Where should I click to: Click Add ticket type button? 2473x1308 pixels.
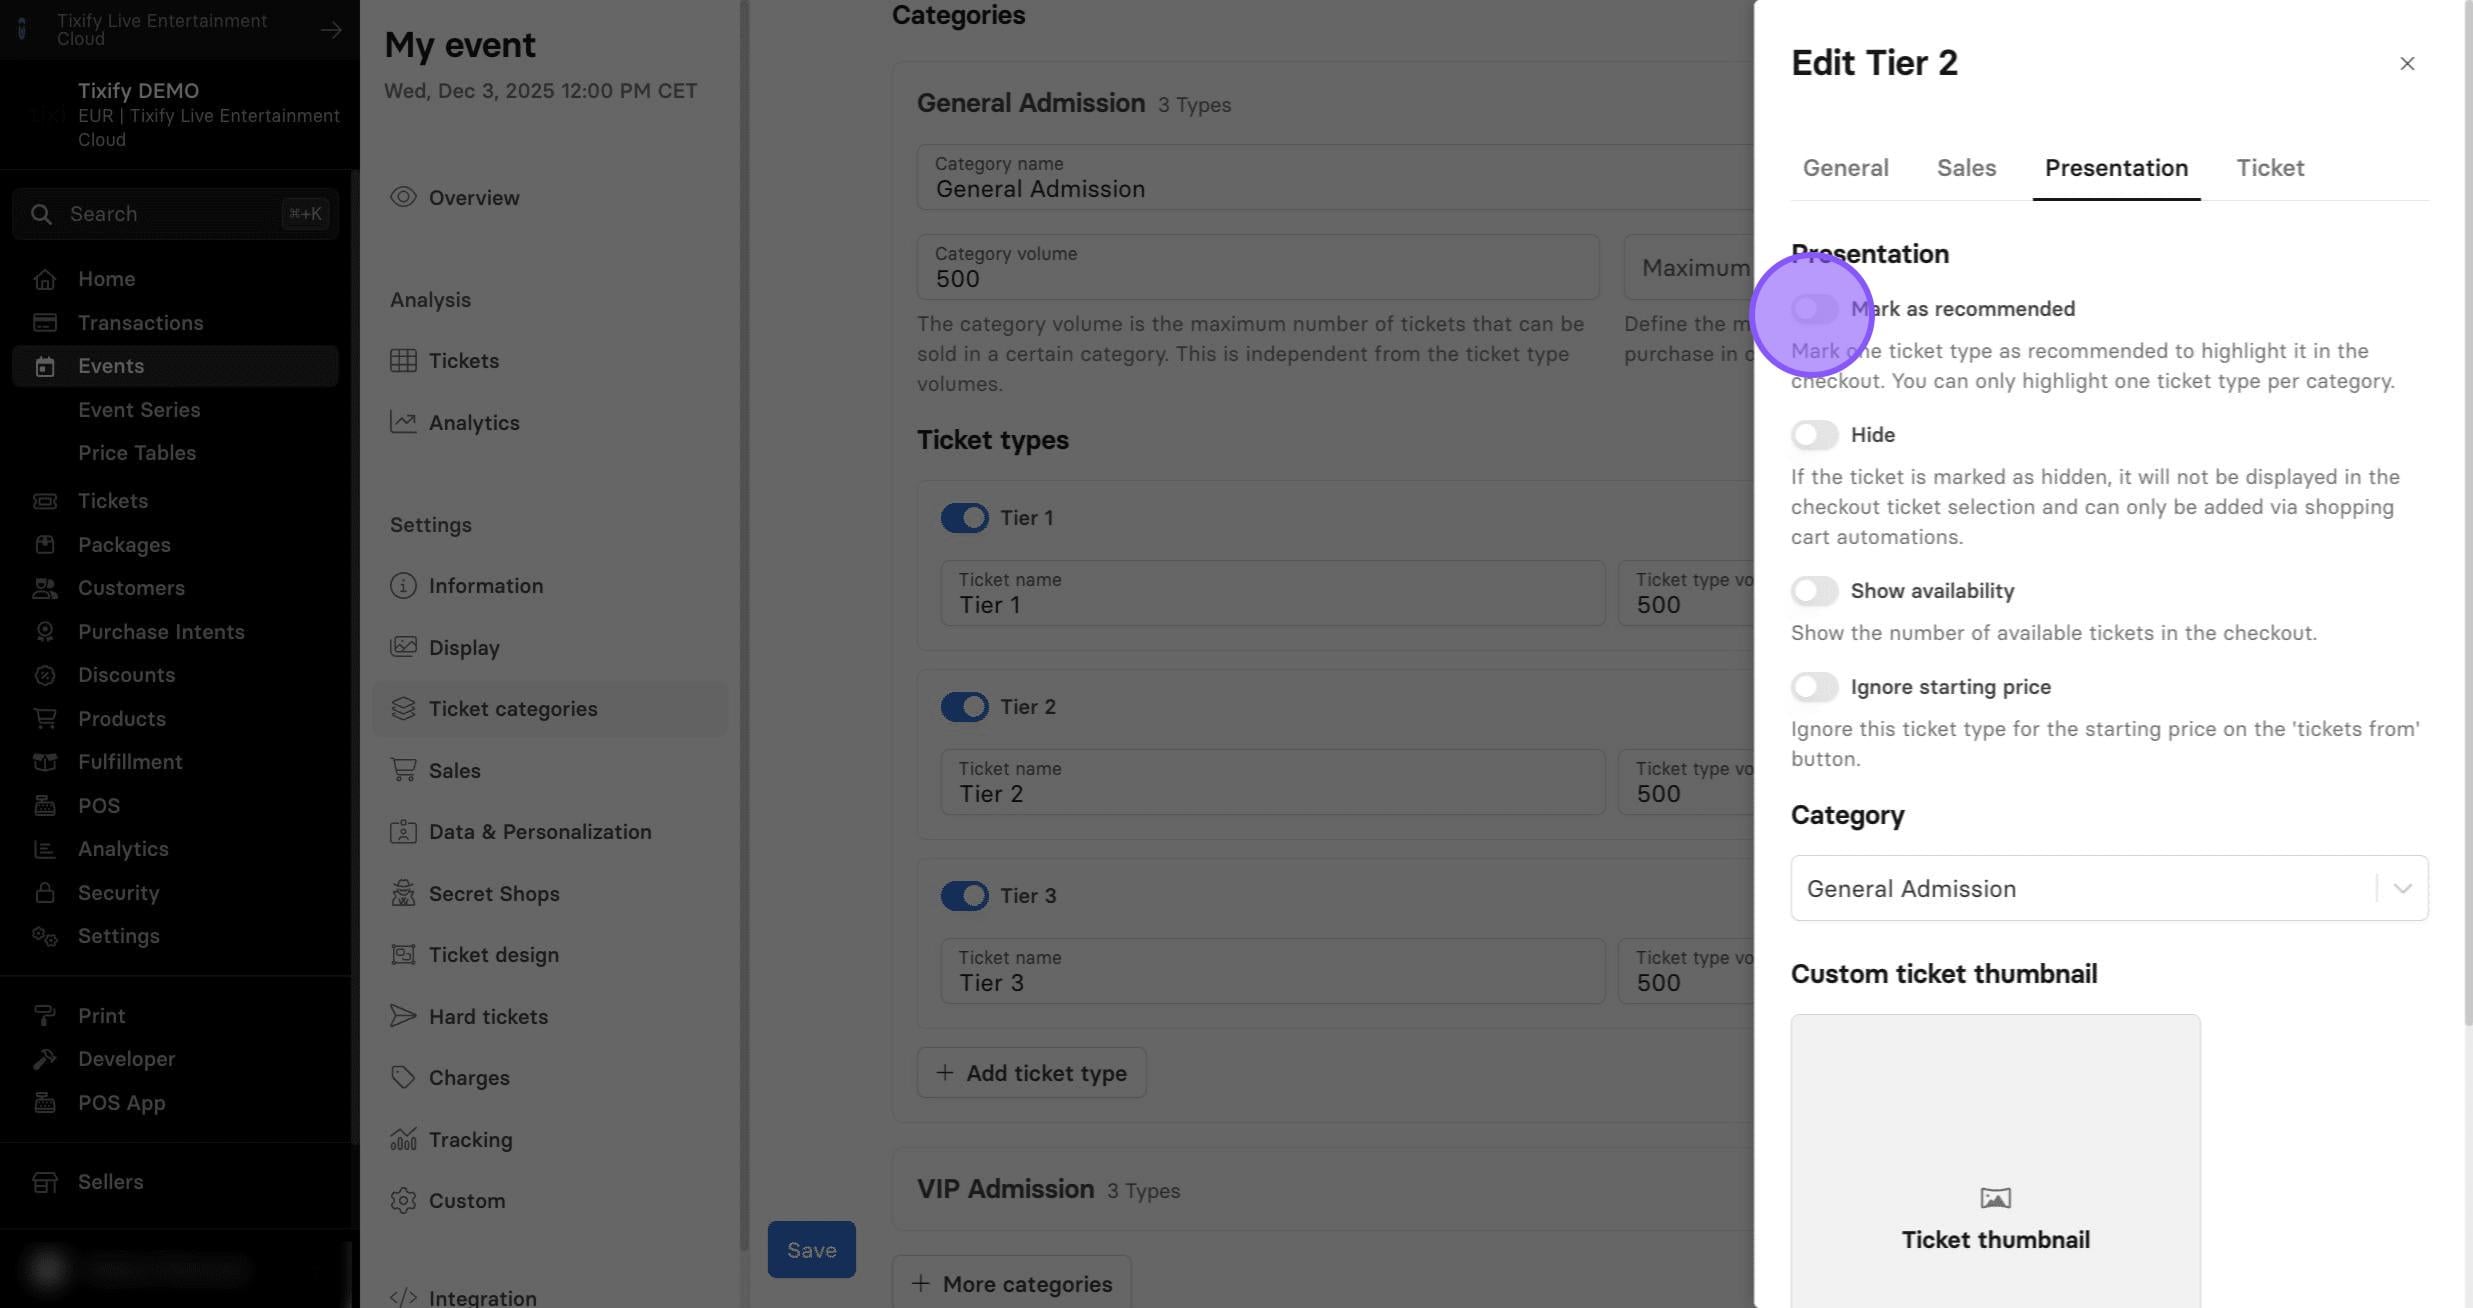[1031, 1073]
